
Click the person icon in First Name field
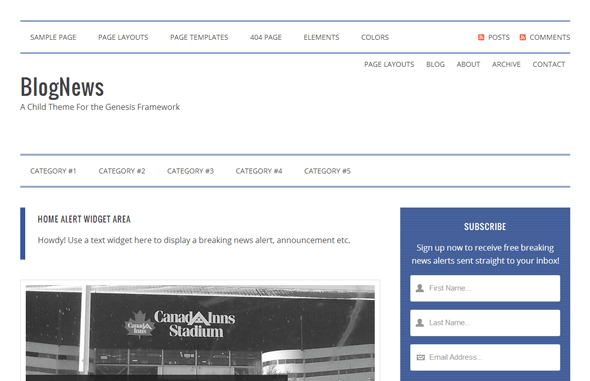click(x=420, y=288)
